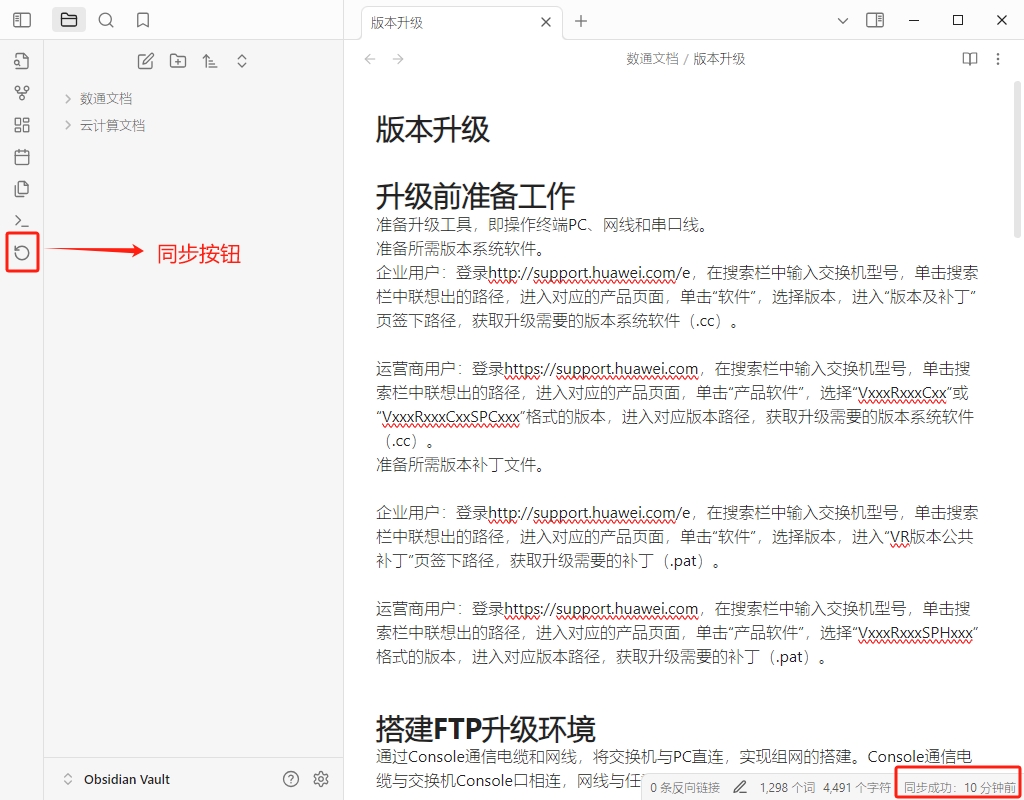Open the more options menu for the note
The width and height of the screenshot is (1024, 800).
[x=998, y=59]
